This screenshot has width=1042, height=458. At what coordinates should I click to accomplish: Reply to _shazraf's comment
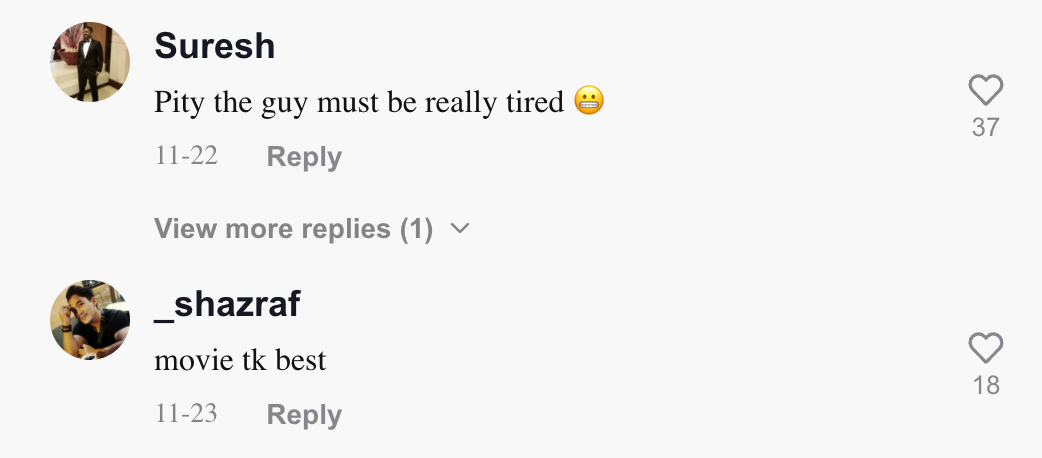tap(304, 415)
